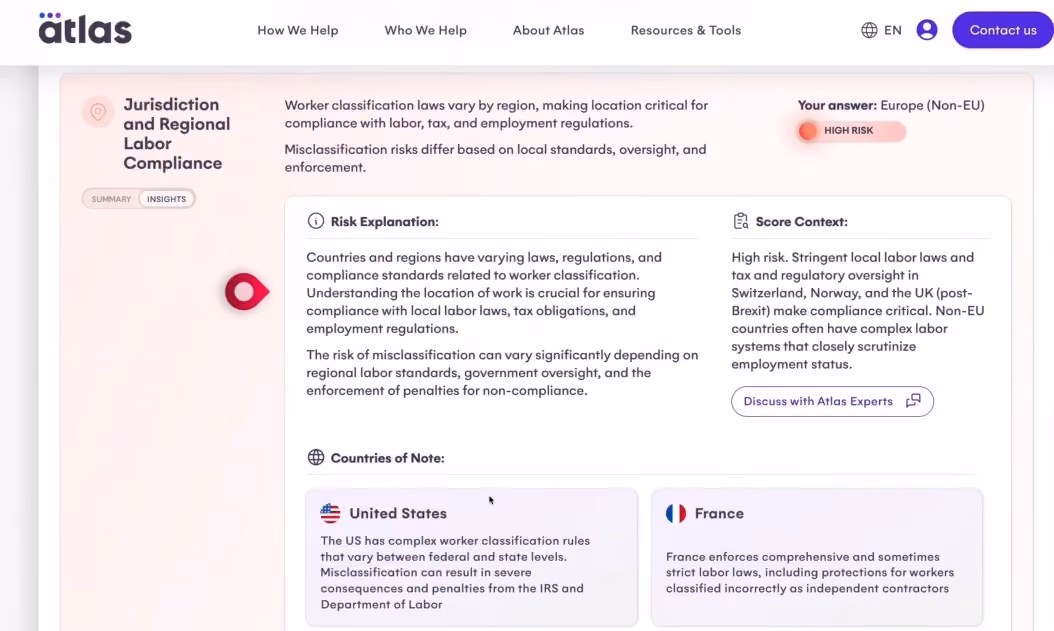Select the Insights toggle option

click(167, 199)
